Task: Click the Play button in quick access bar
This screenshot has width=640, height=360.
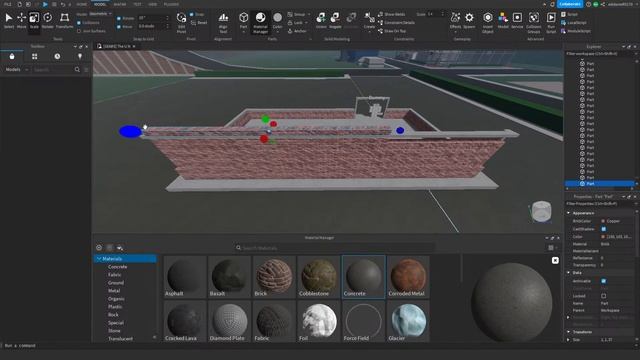Action: [x=45, y=4]
